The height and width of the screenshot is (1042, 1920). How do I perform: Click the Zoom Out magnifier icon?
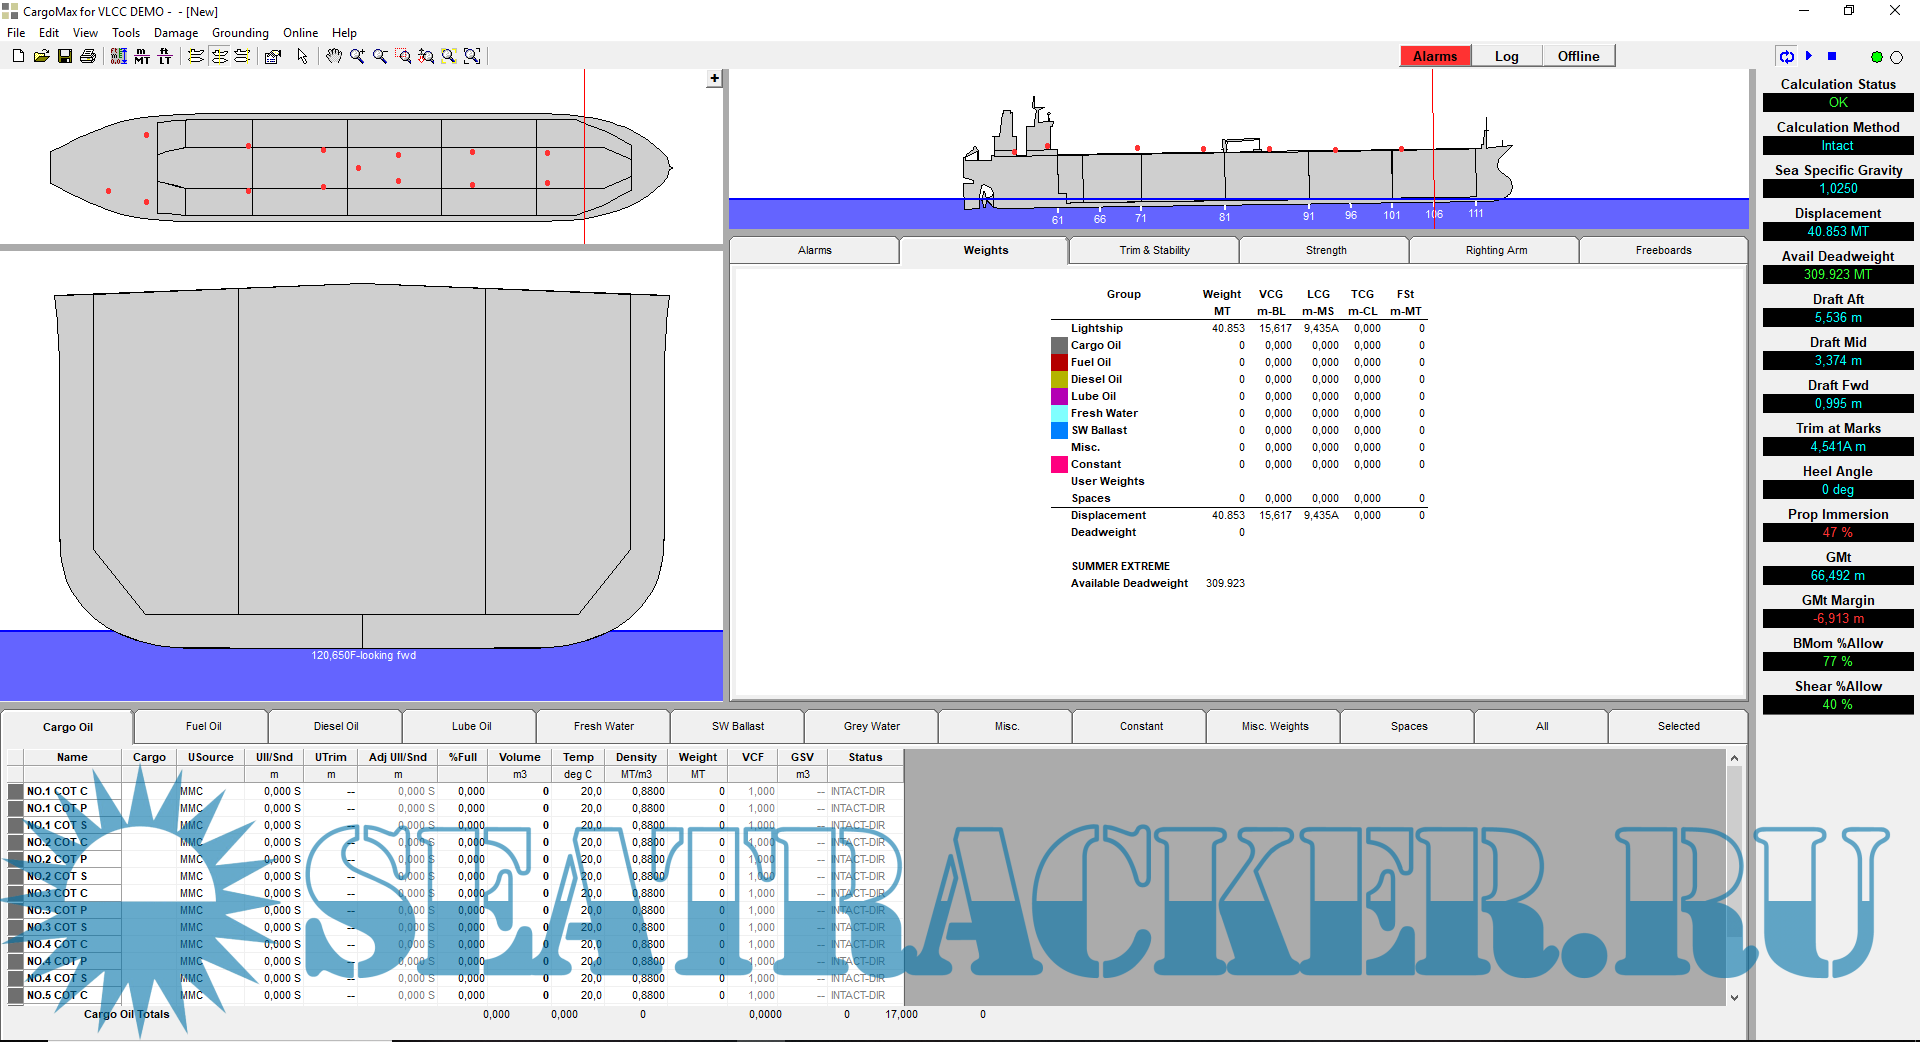tap(380, 56)
